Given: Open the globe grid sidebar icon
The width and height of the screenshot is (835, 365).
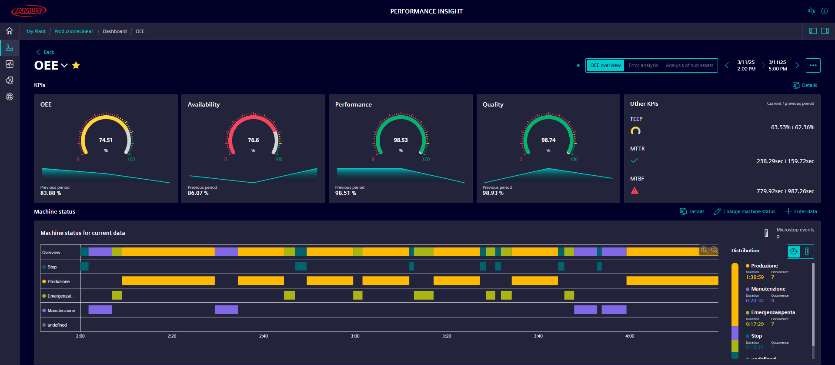Looking at the screenshot, I should click(x=9, y=97).
